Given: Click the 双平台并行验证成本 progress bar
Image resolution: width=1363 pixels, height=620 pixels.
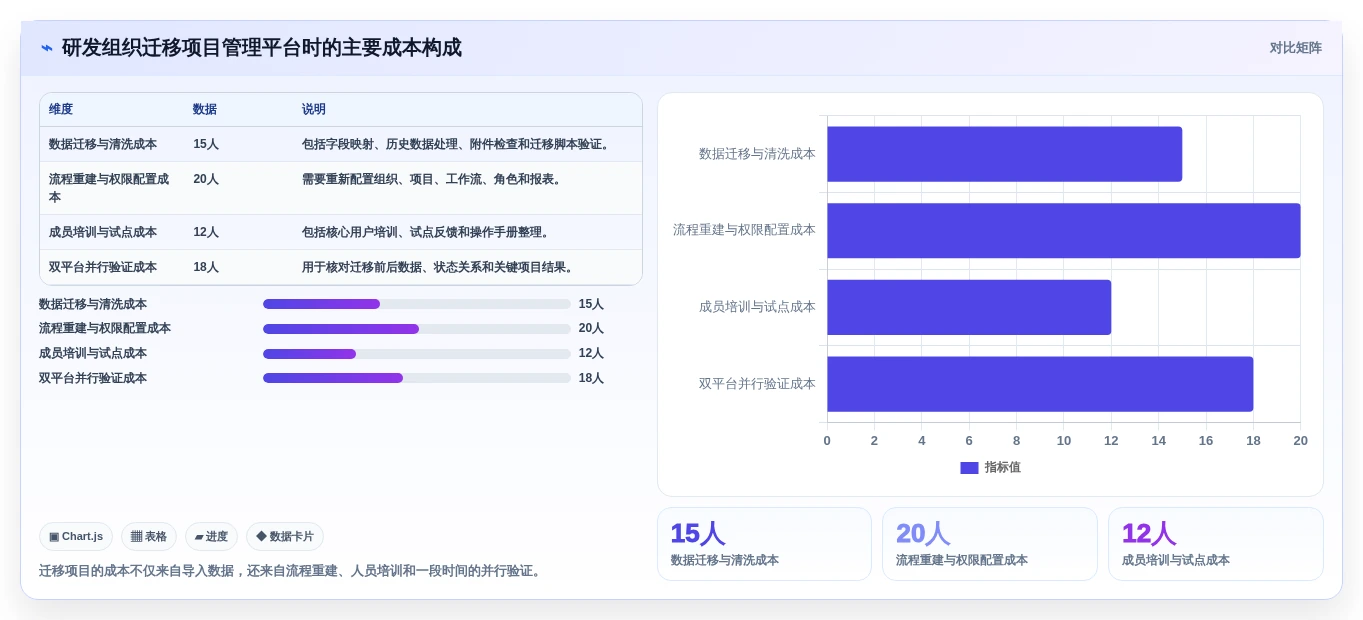Looking at the screenshot, I should point(417,378).
